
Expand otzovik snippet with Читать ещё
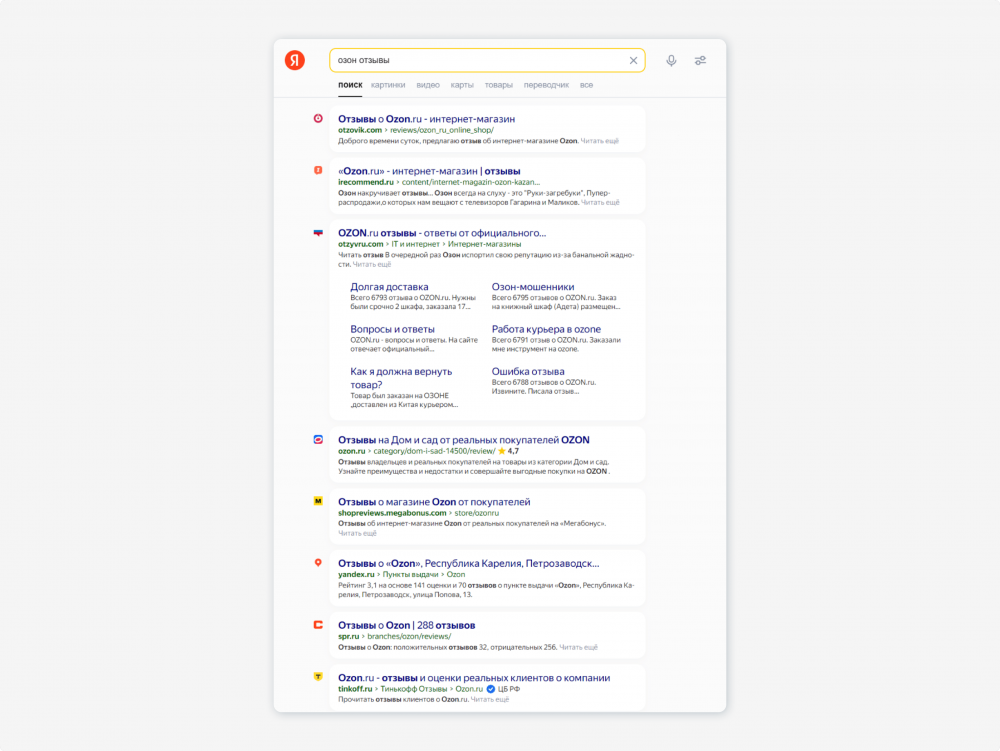600,142
